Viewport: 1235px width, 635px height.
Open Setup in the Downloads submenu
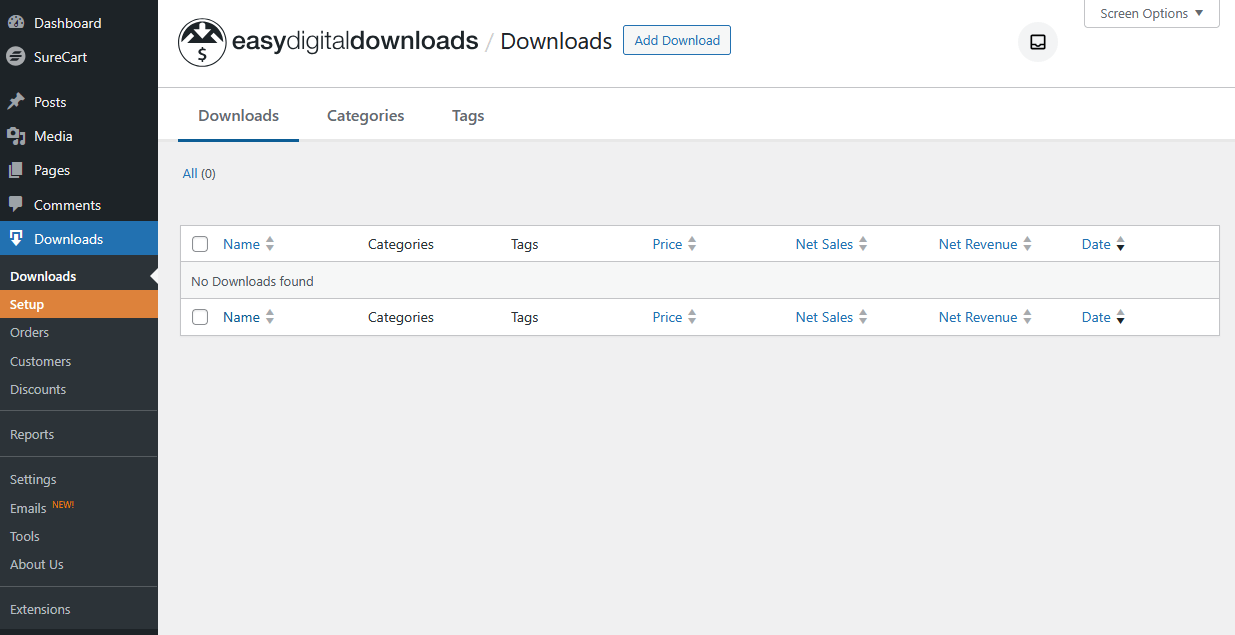[x=79, y=304]
